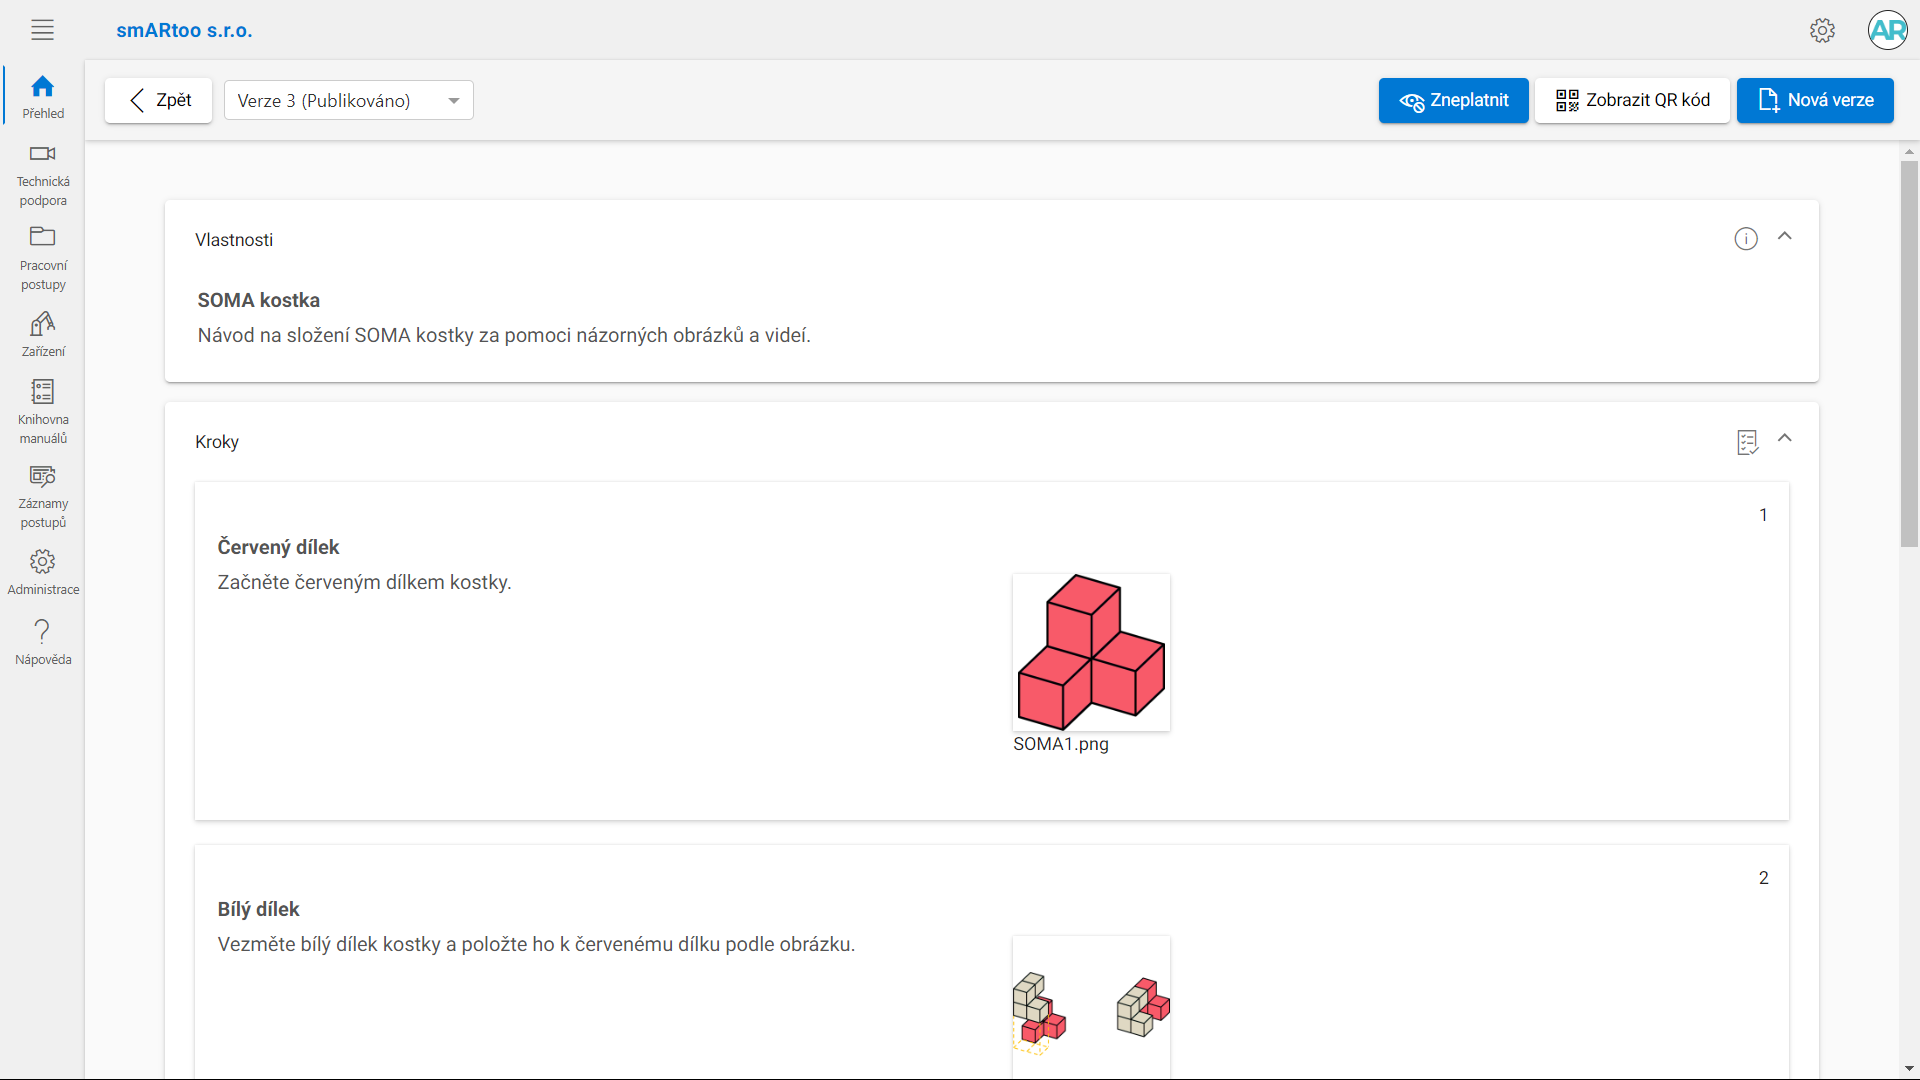The image size is (1920, 1080).
Task: Click the Návod na složení SOMA description
Action: click(504, 335)
